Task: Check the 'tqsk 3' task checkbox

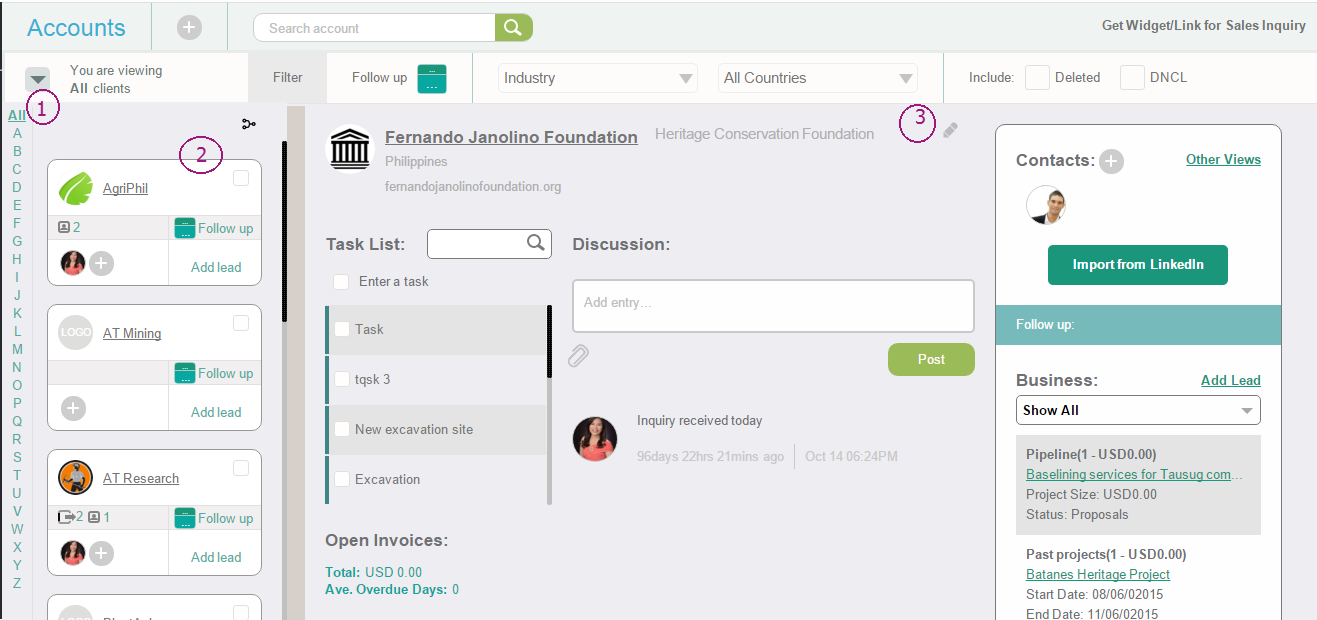Action: click(341, 379)
